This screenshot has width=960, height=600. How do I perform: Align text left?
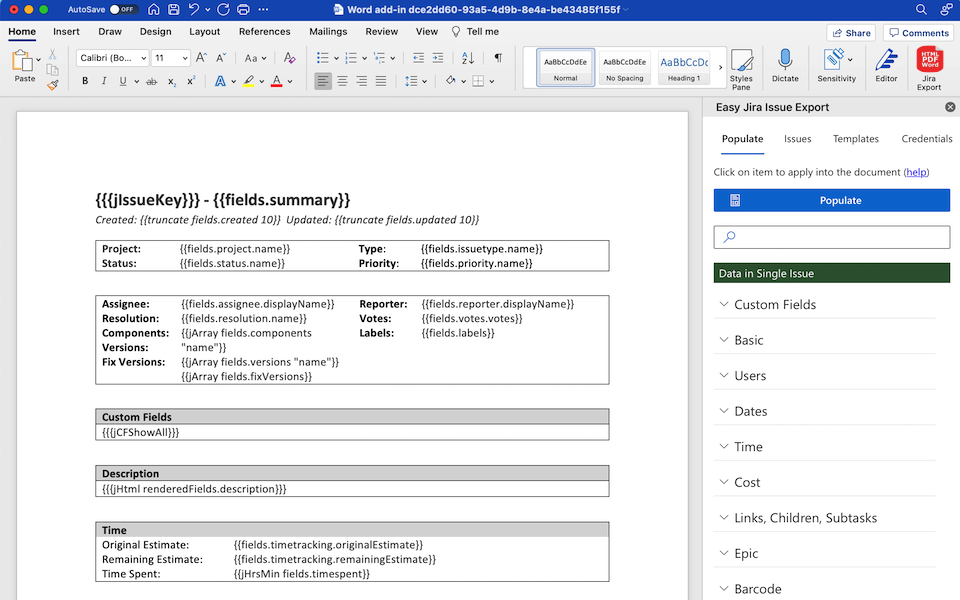(323, 81)
